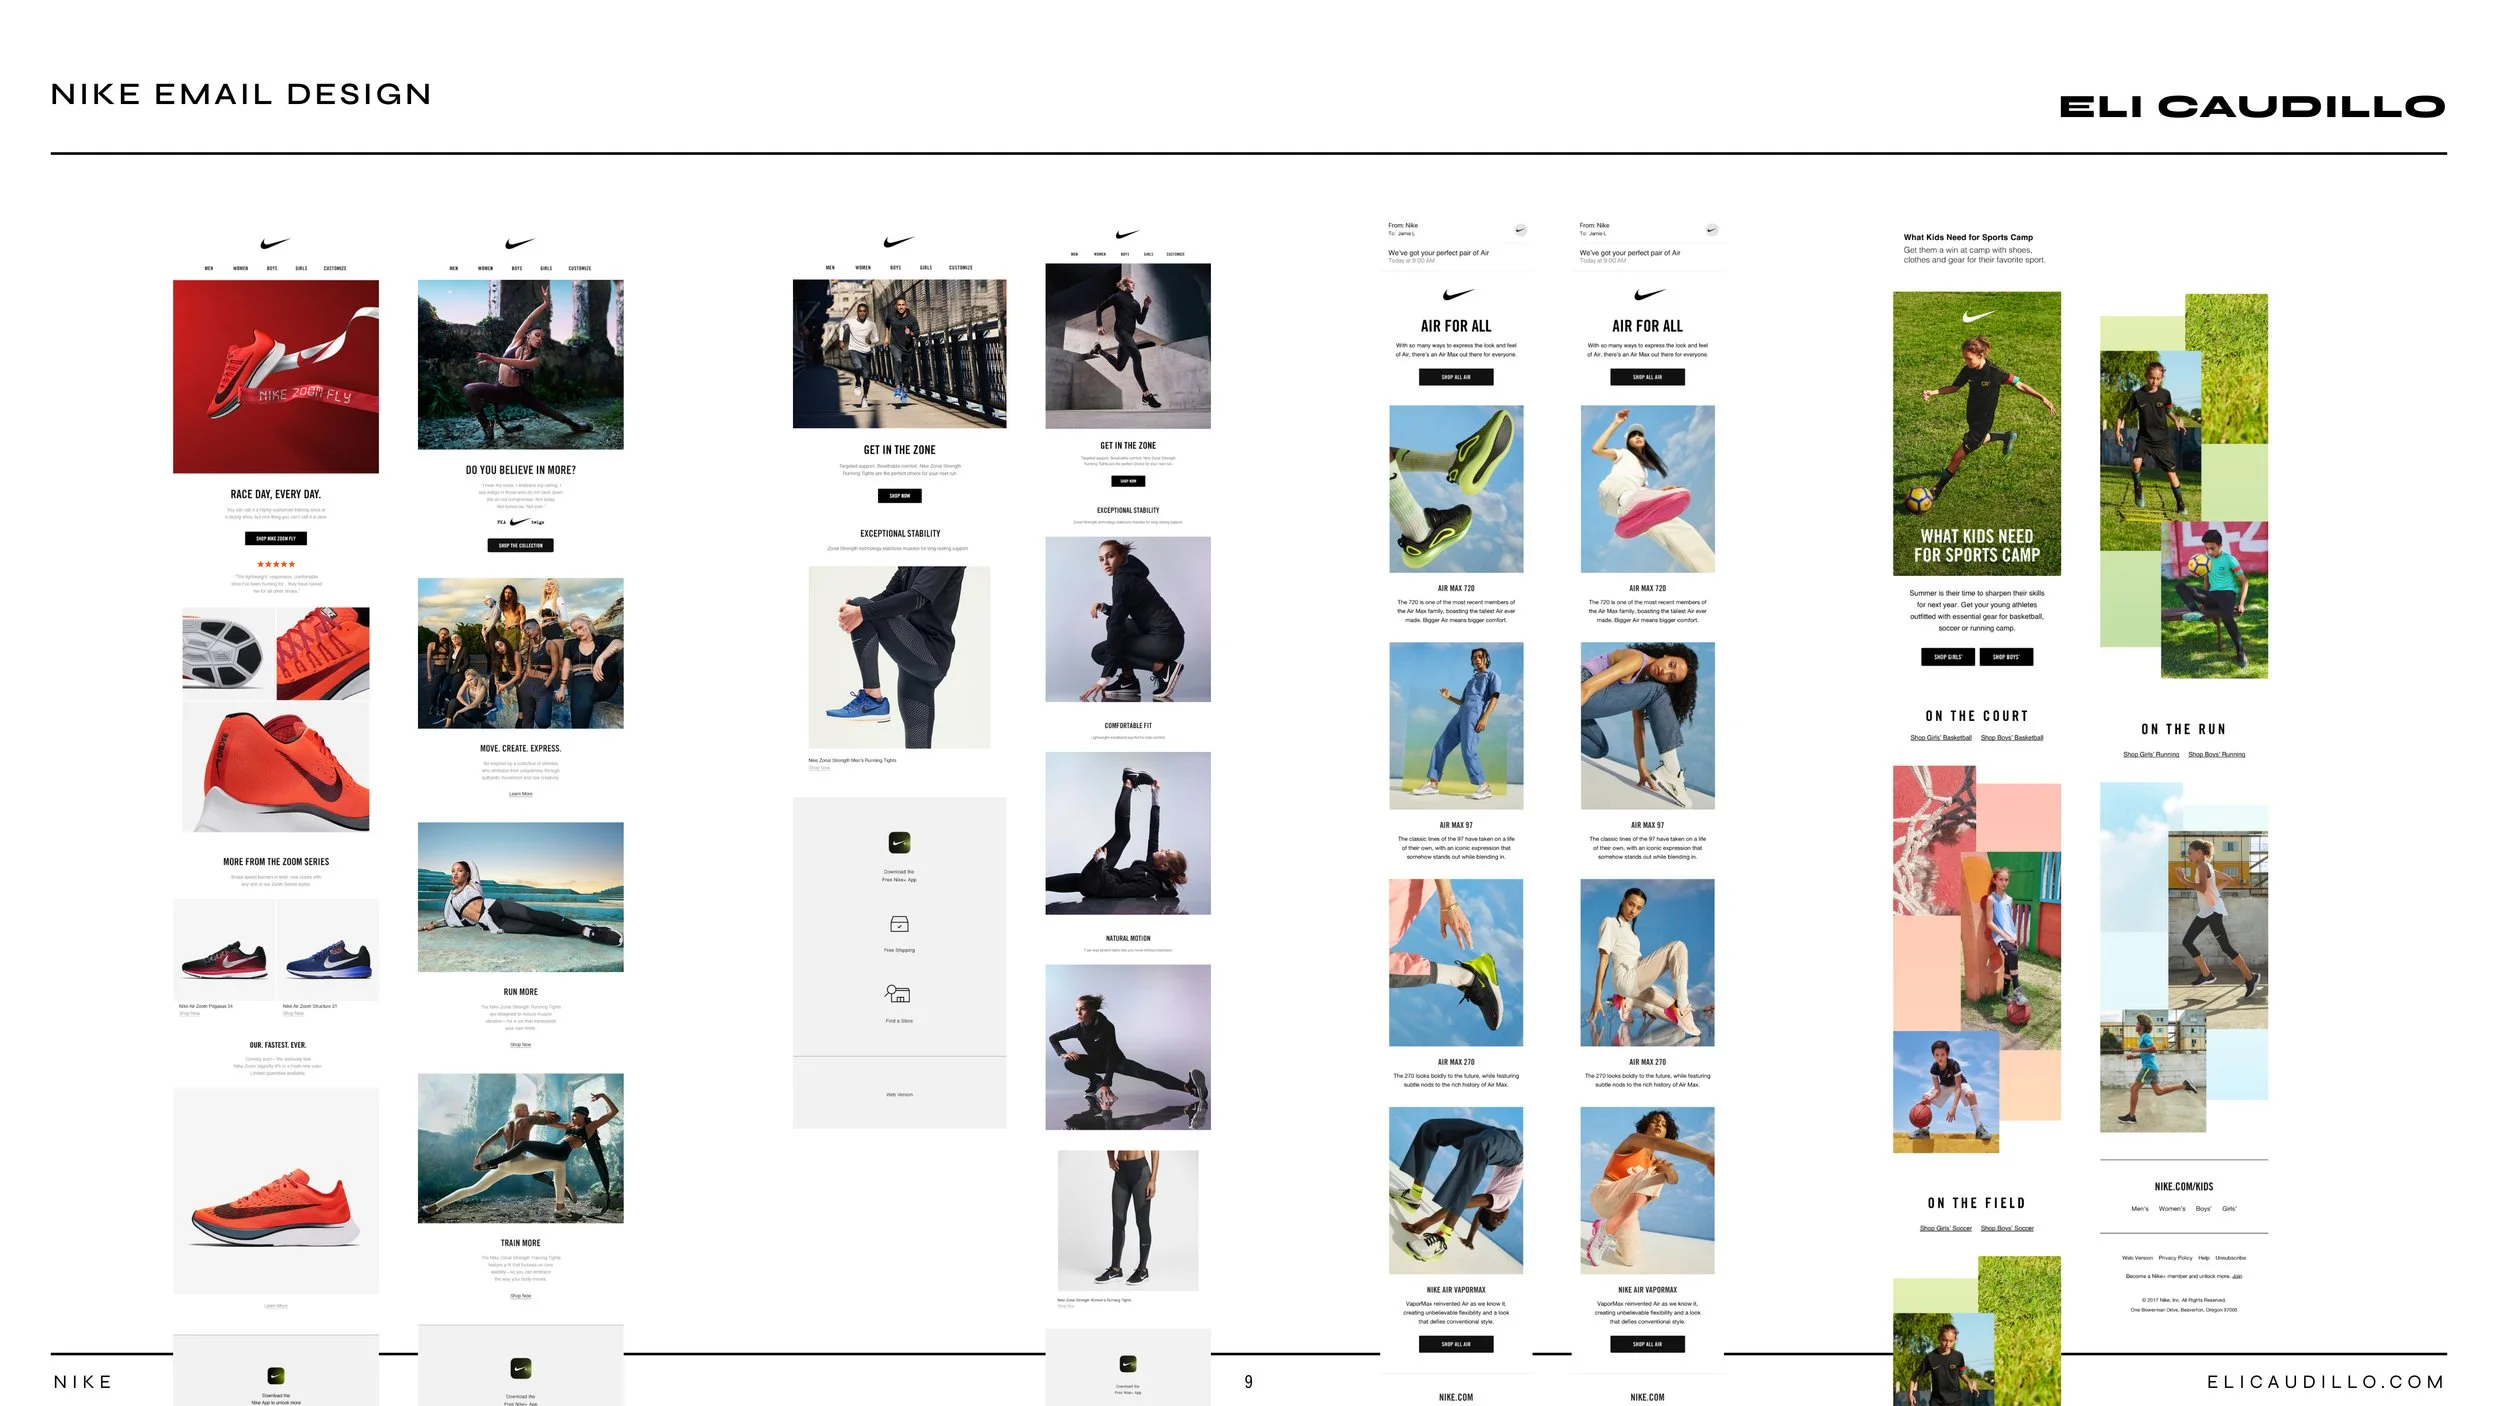This screenshot has height=1406, width=2500.
Task: Follow the Shop Girls' Soccer link
Action: [1945, 1228]
